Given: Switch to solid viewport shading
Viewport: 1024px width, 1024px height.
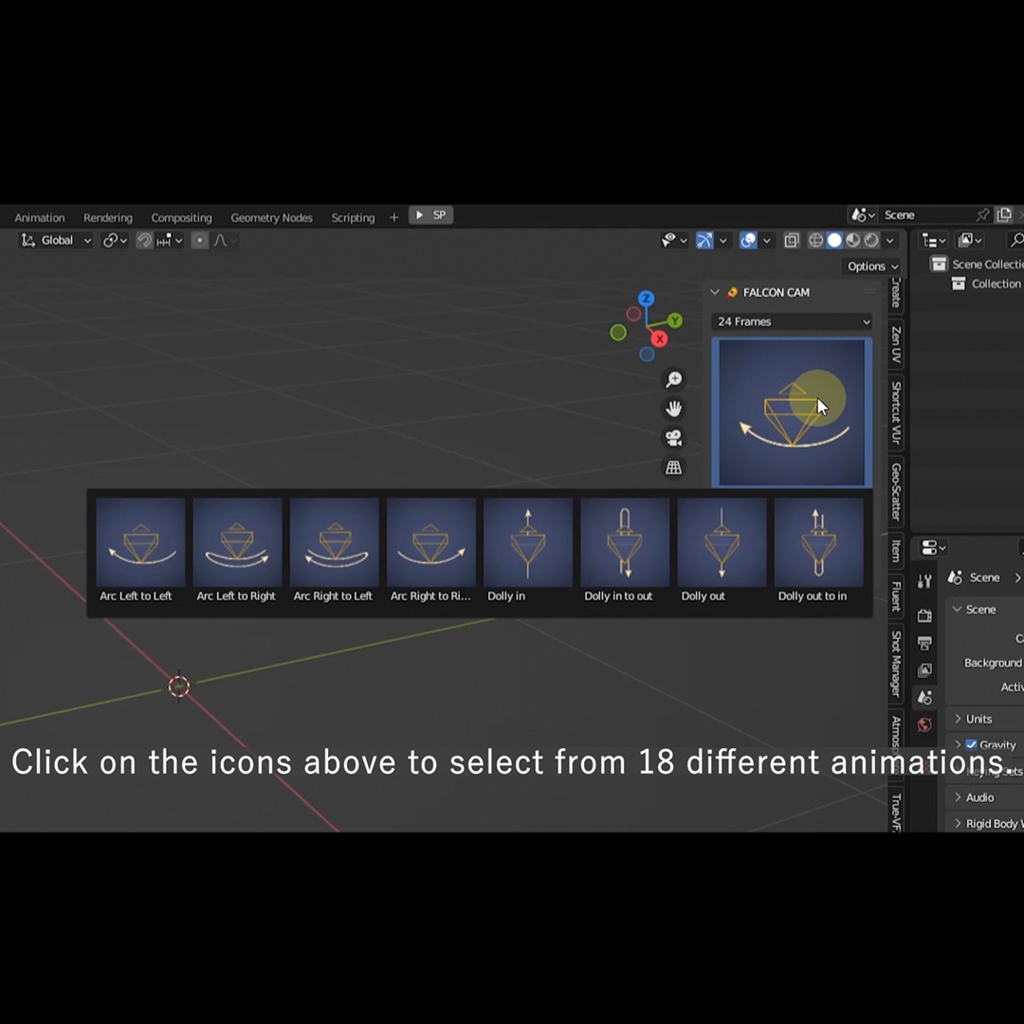Looking at the screenshot, I should coord(834,240).
